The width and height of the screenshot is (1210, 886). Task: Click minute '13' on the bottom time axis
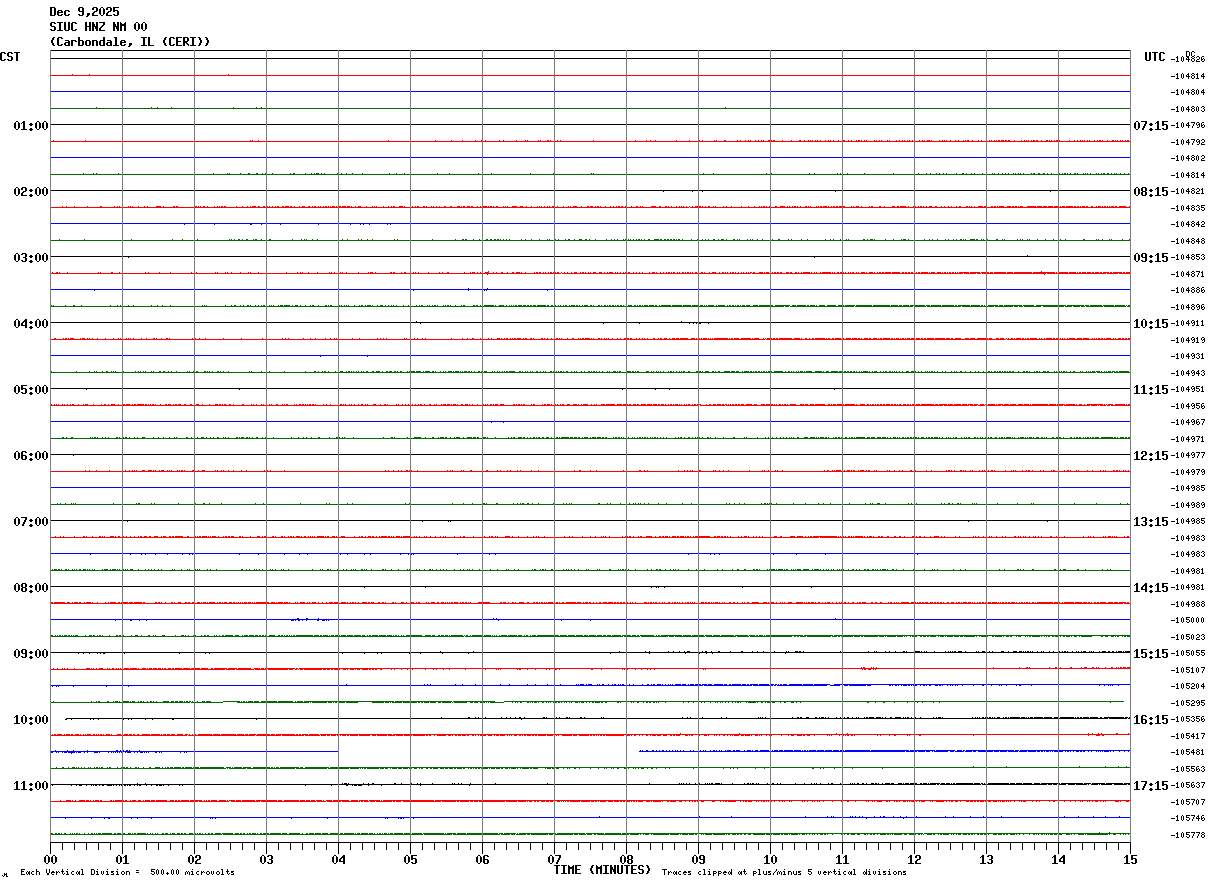[986, 859]
